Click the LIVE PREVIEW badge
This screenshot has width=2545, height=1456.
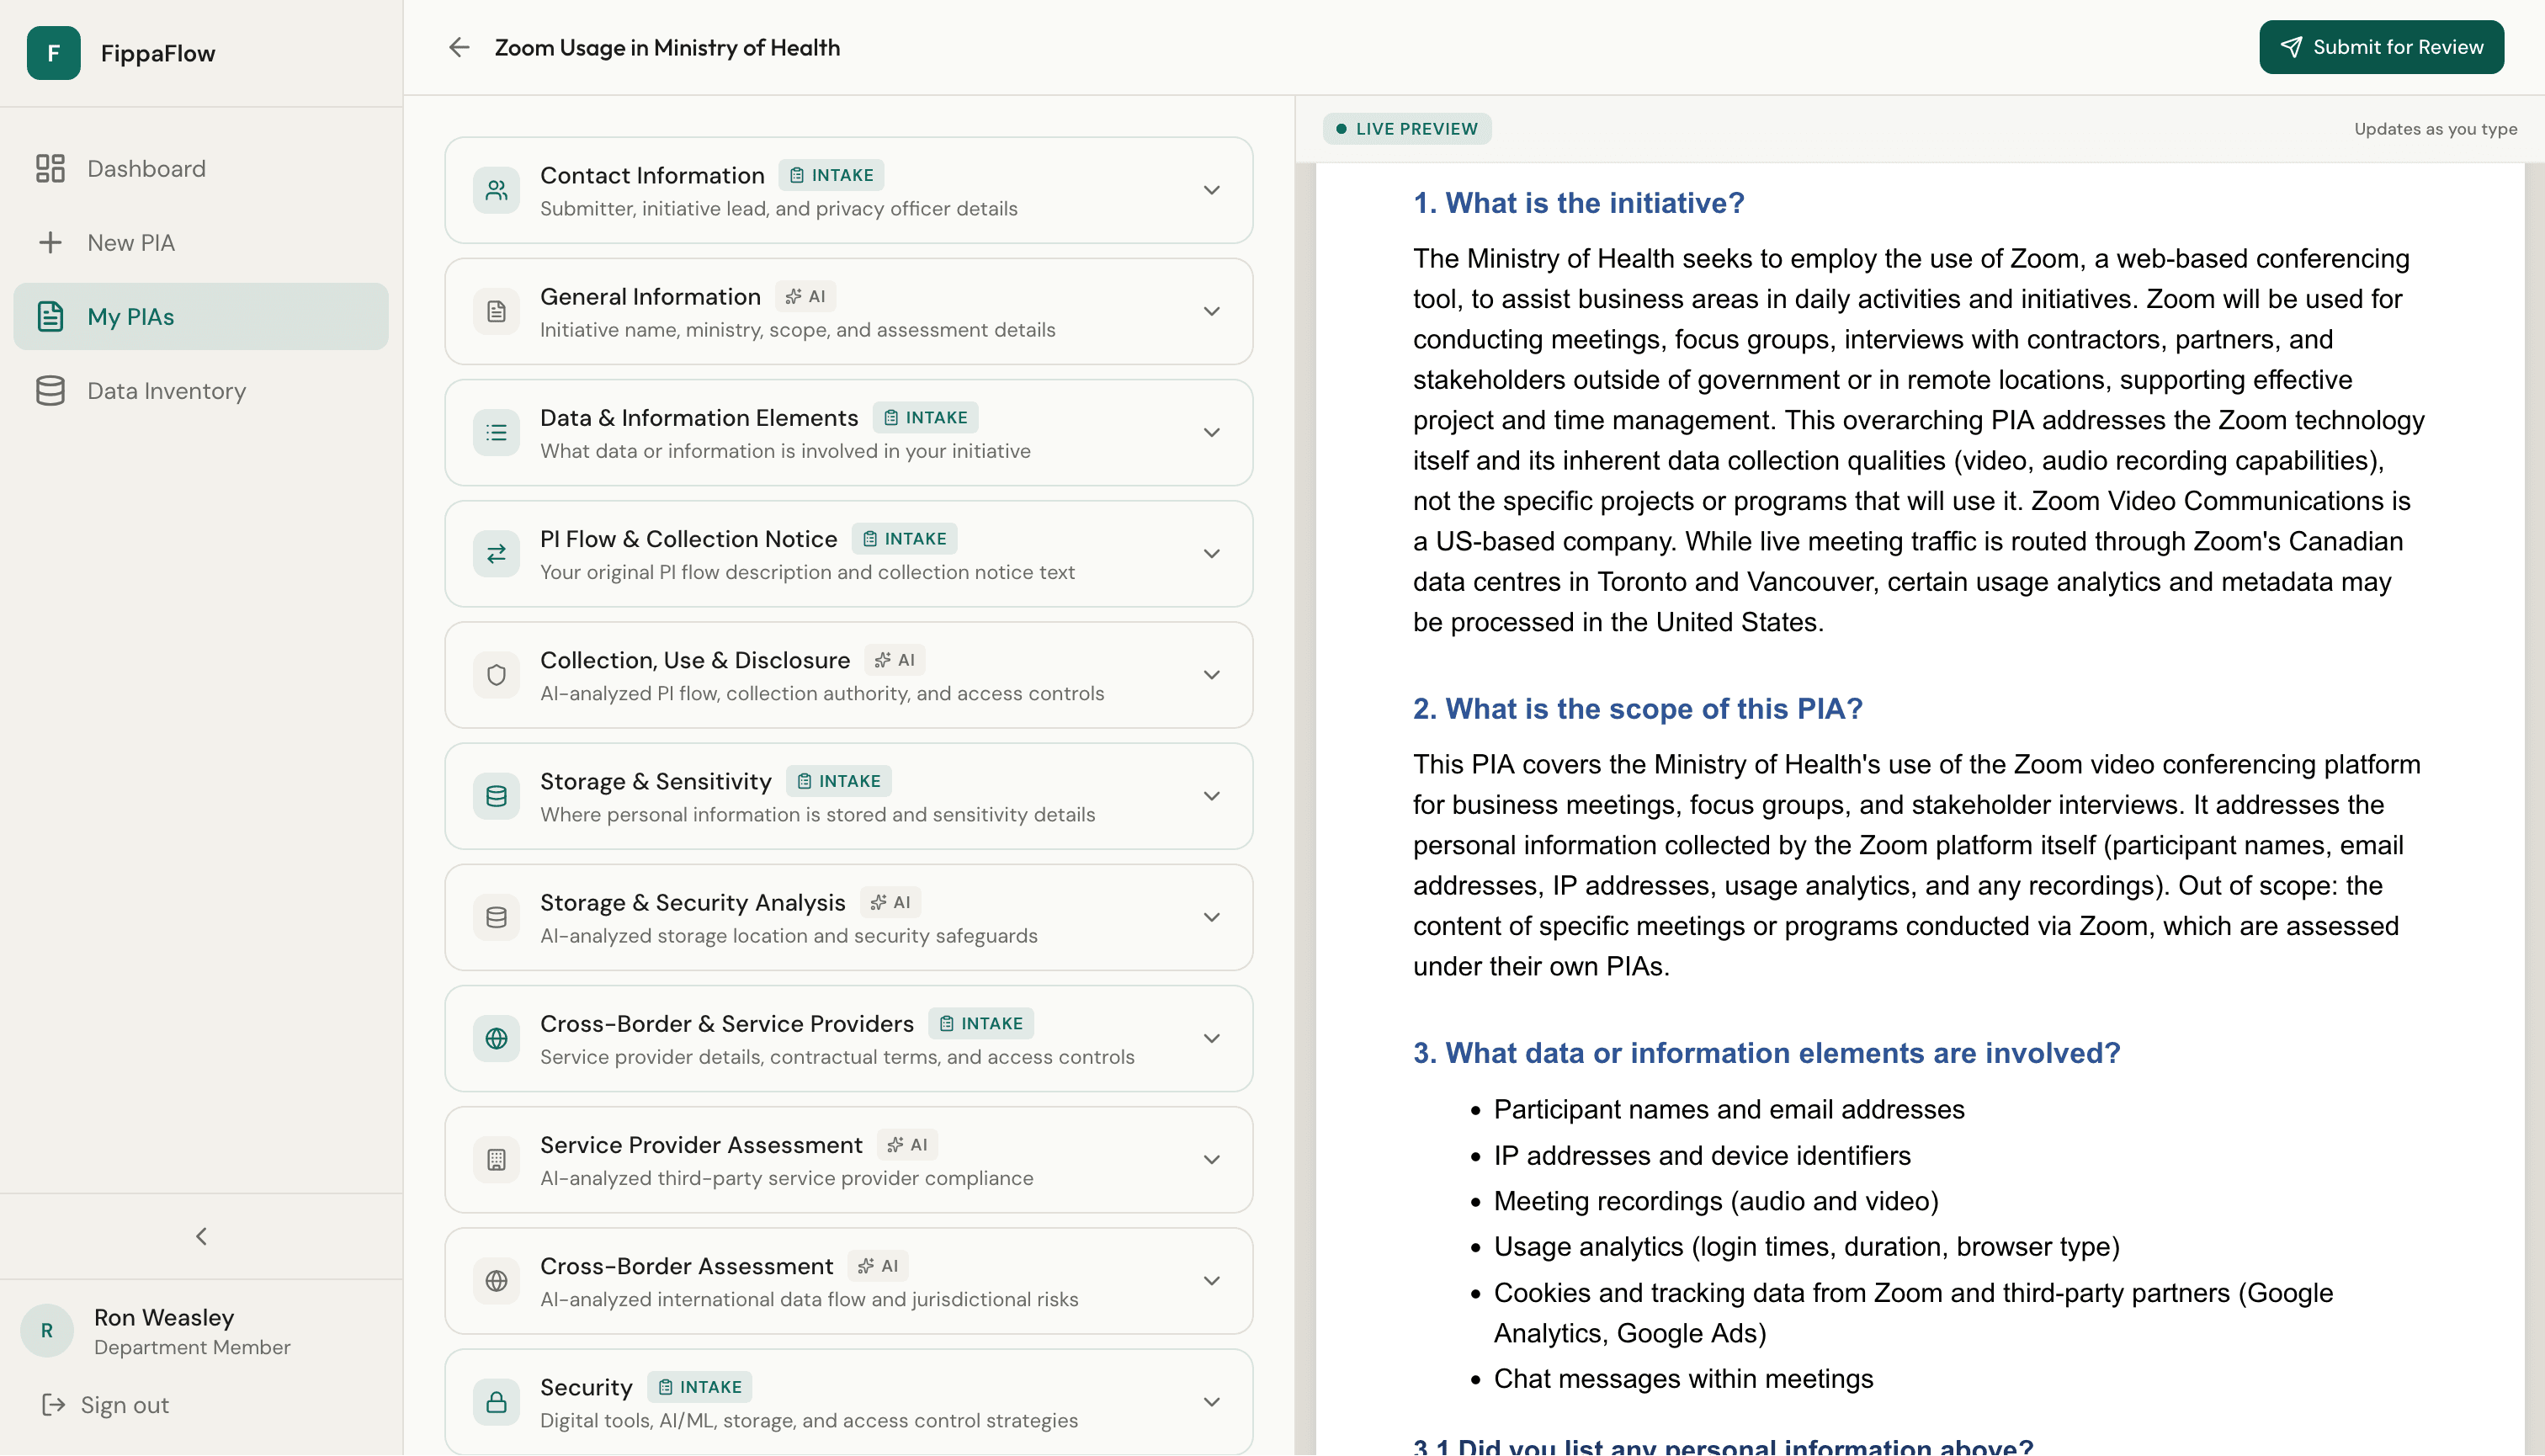[x=1407, y=129]
